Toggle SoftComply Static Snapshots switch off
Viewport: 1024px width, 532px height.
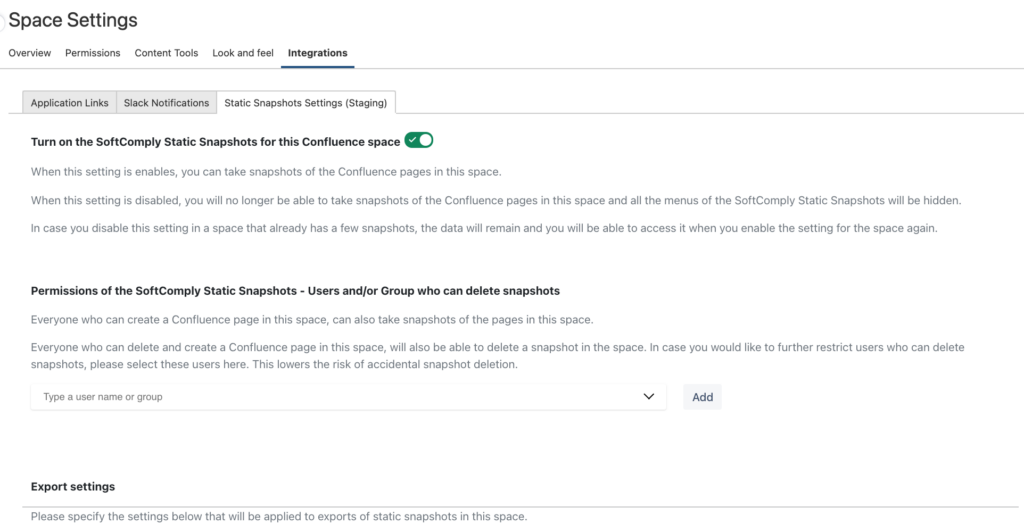pyautogui.click(x=419, y=140)
